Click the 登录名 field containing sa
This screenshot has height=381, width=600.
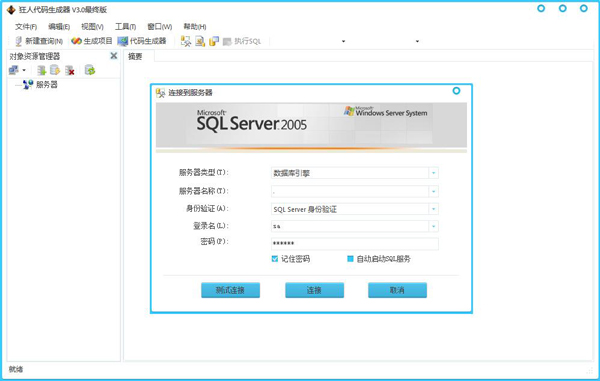pyautogui.click(x=350, y=226)
